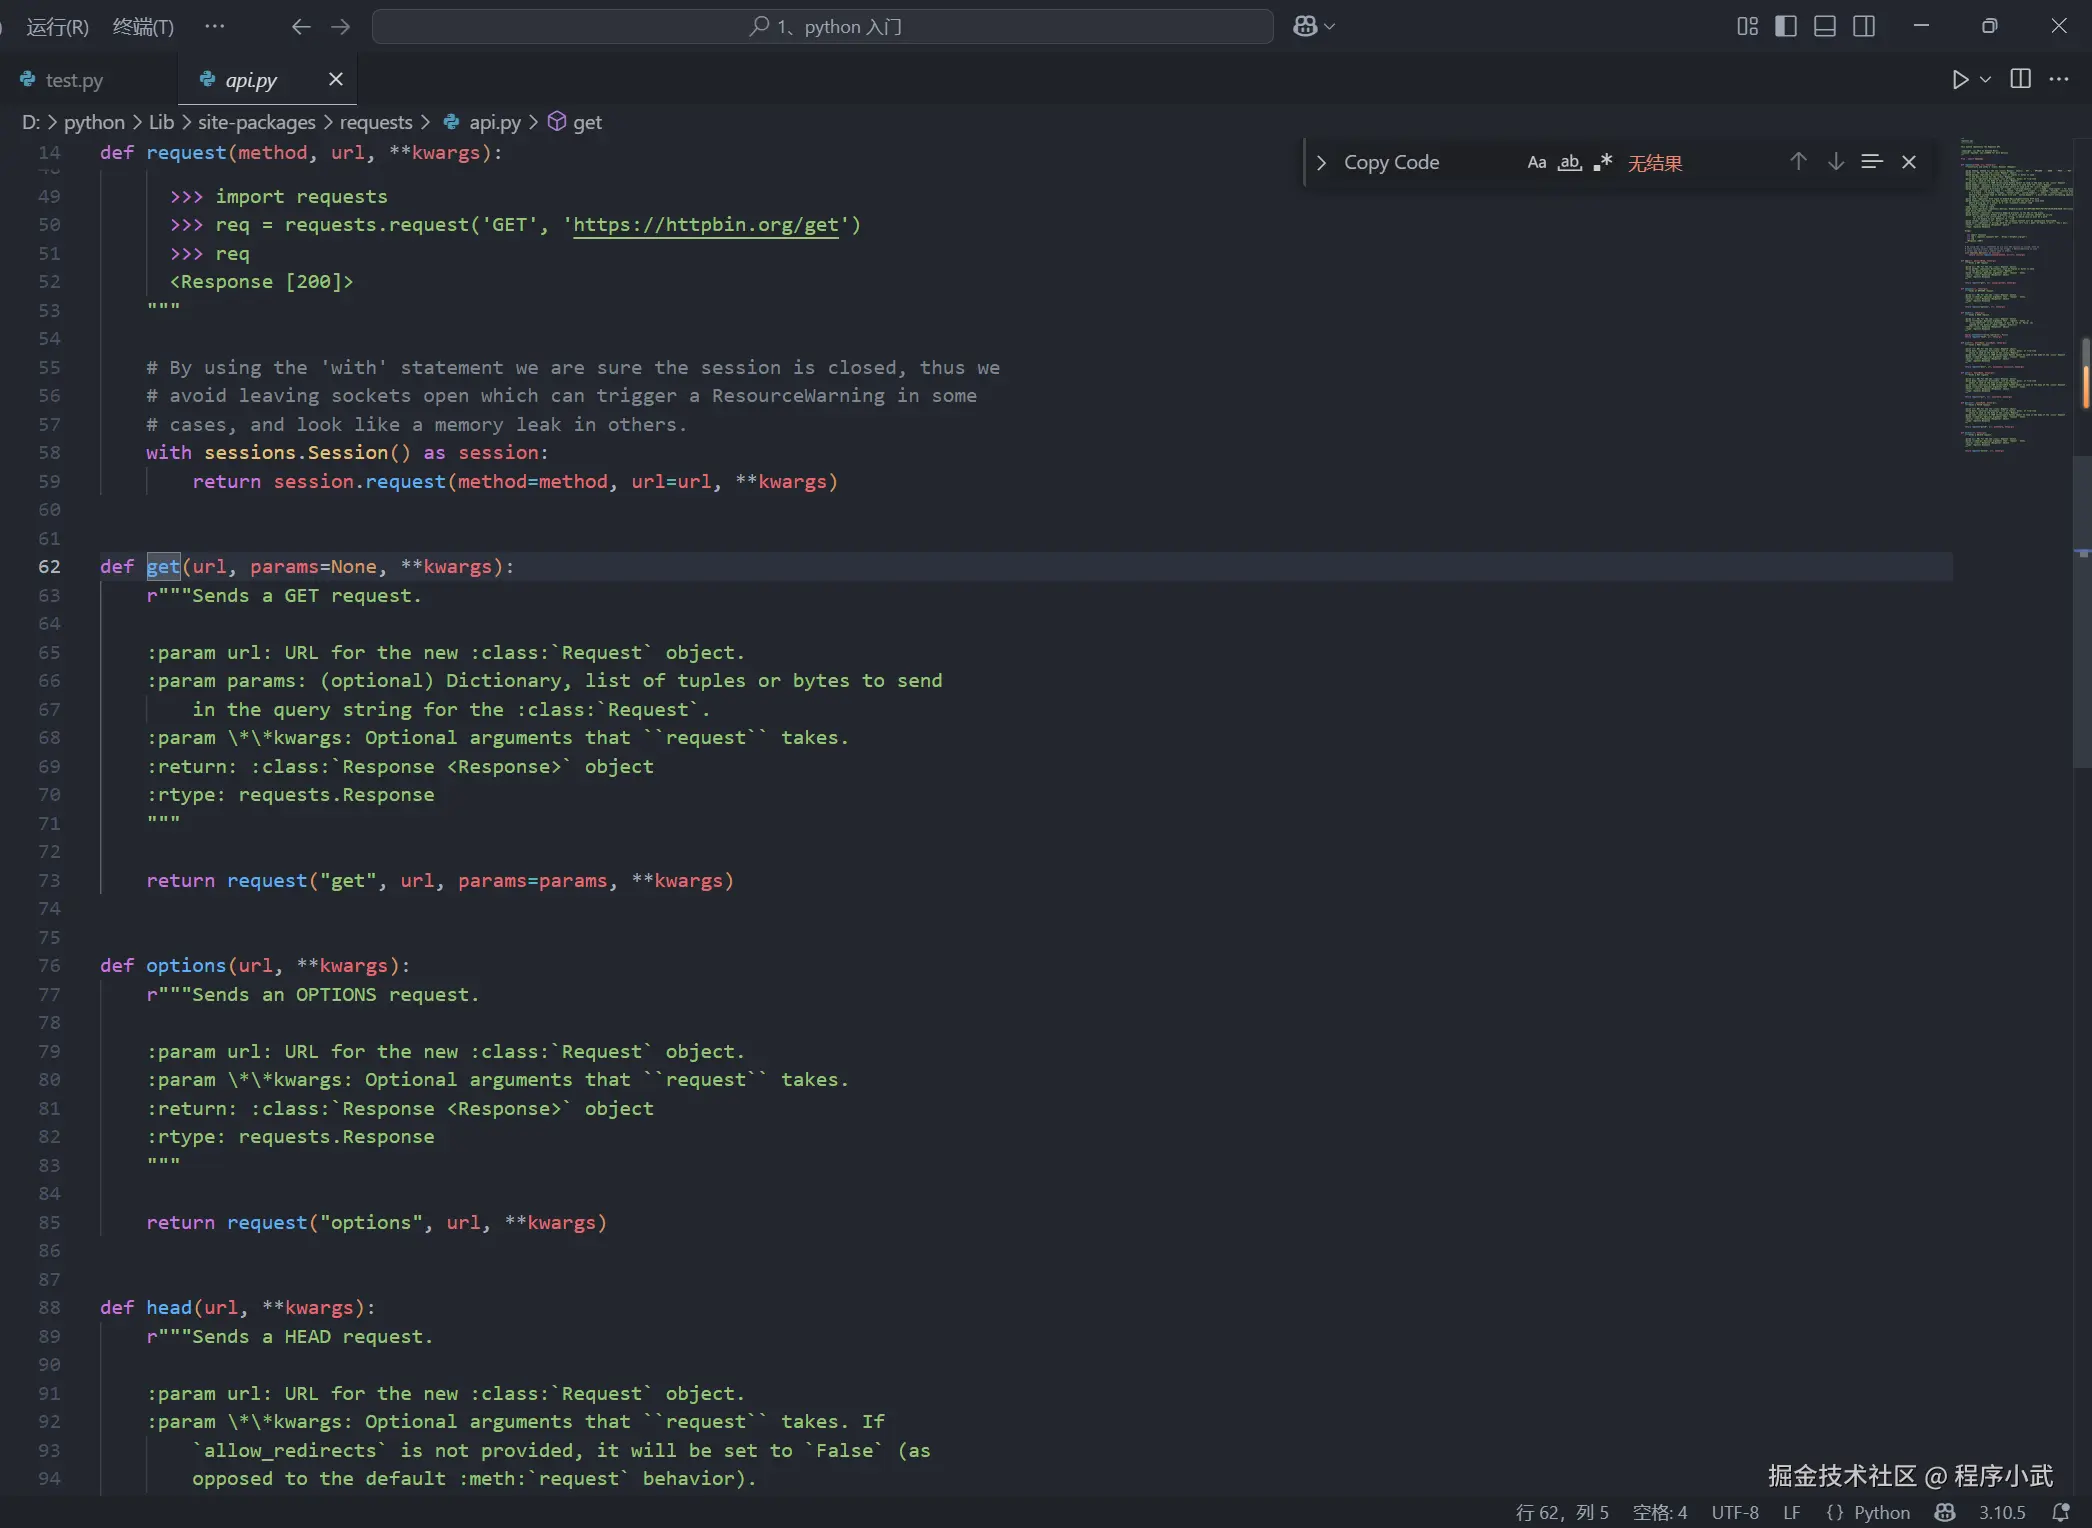Toggle the bottom panel layout icon
The width and height of the screenshot is (2092, 1528).
[1825, 27]
